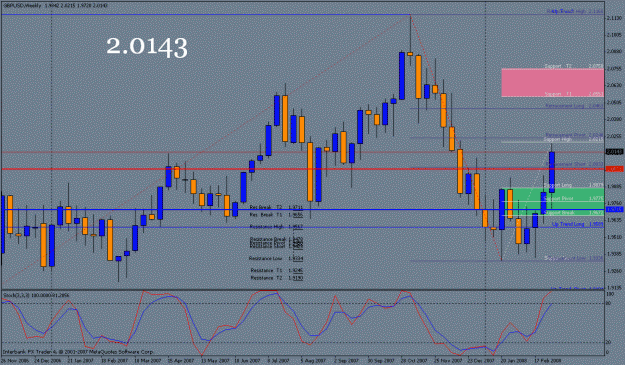625x365 pixels.
Task: Click the '17 Feb 2008' date on the time axis
Action: (547, 361)
